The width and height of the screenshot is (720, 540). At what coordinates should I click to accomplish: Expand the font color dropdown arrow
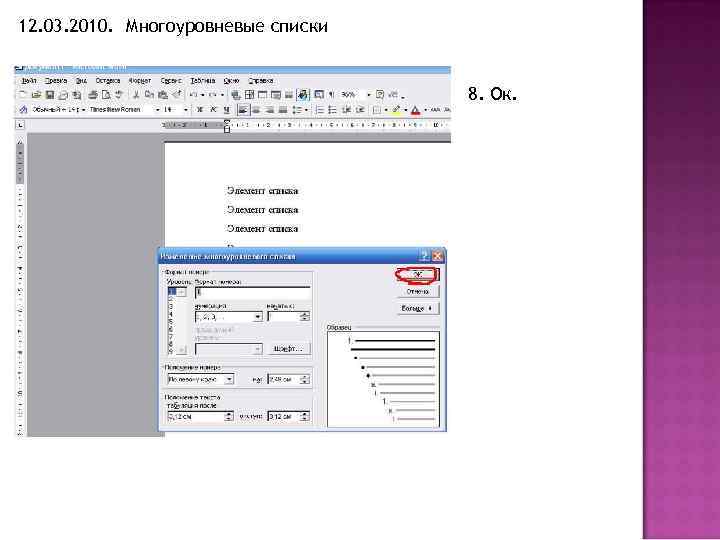[426, 110]
